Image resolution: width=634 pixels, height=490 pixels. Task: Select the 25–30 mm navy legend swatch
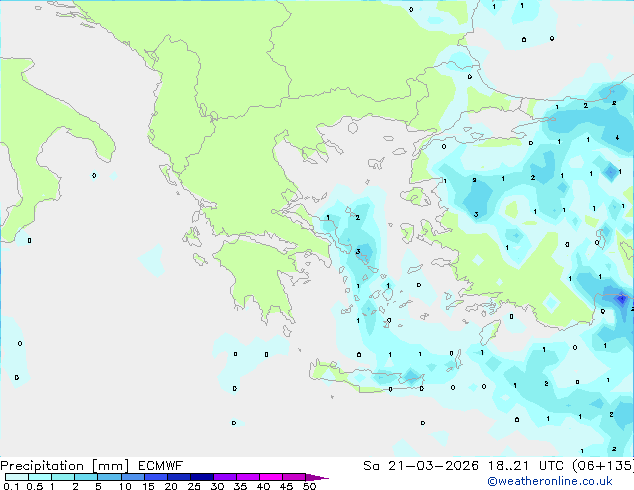tap(201, 477)
